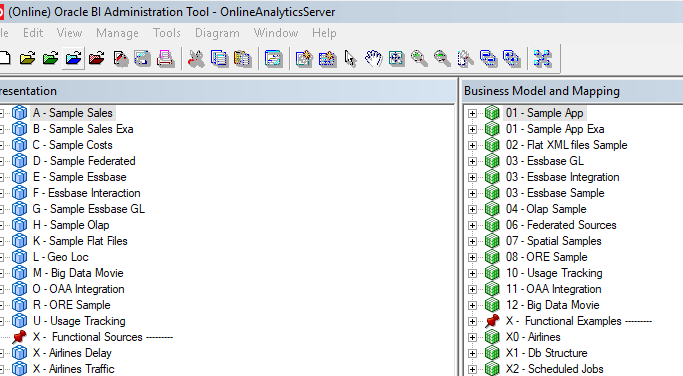The height and width of the screenshot is (376, 683).
Task: Select B - Sample Sales Exa subject area
Action: 83,129
